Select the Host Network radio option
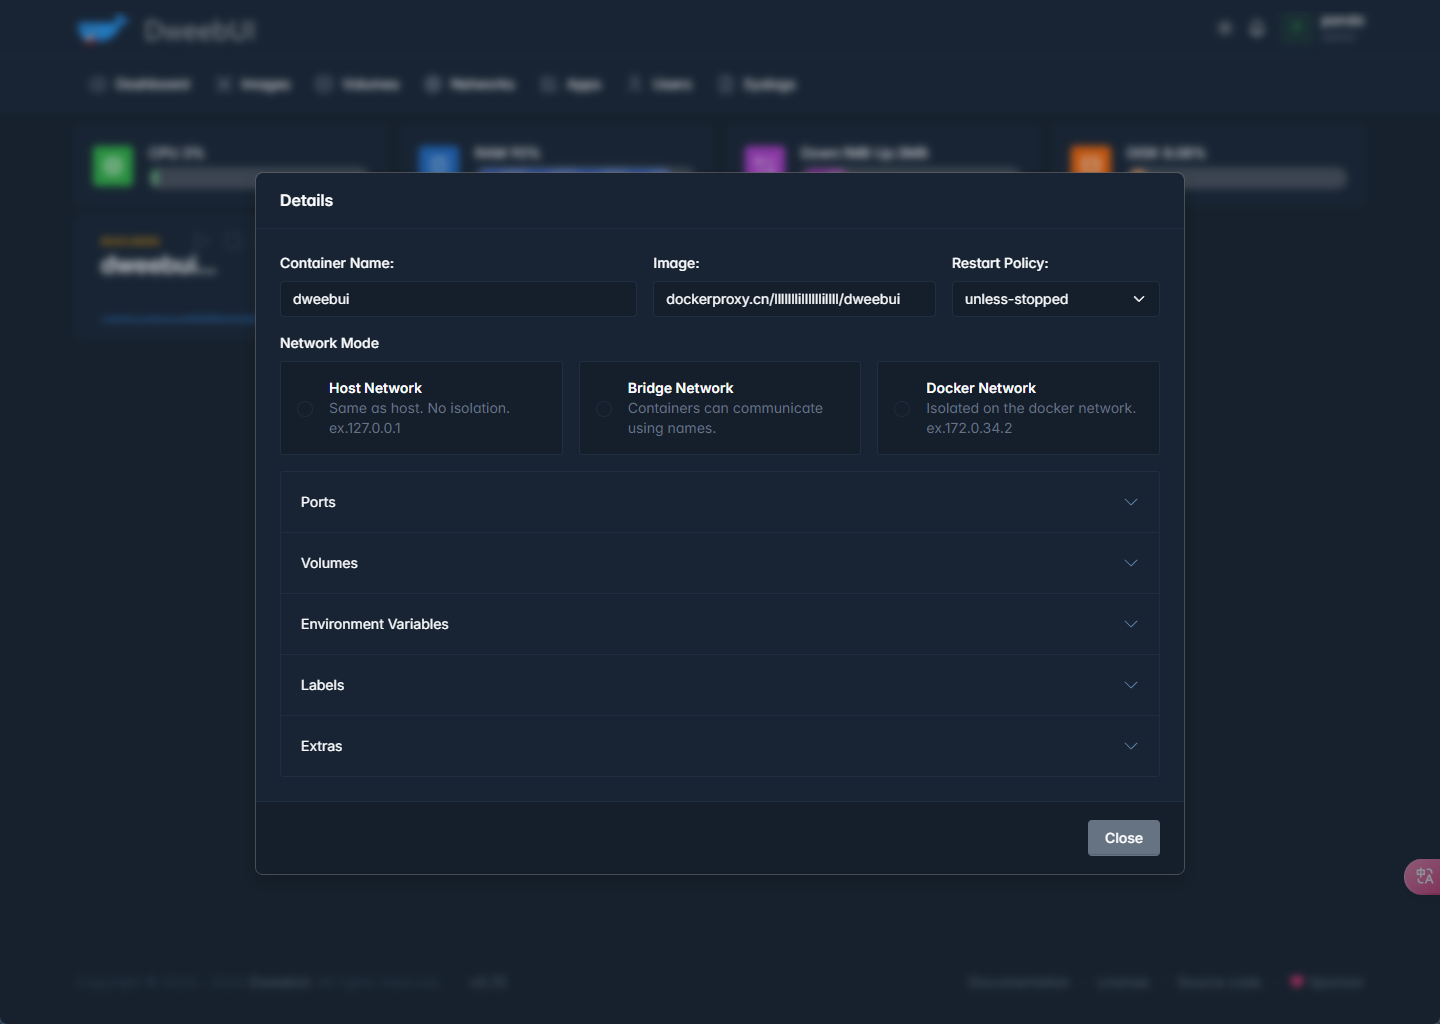 tap(305, 409)
